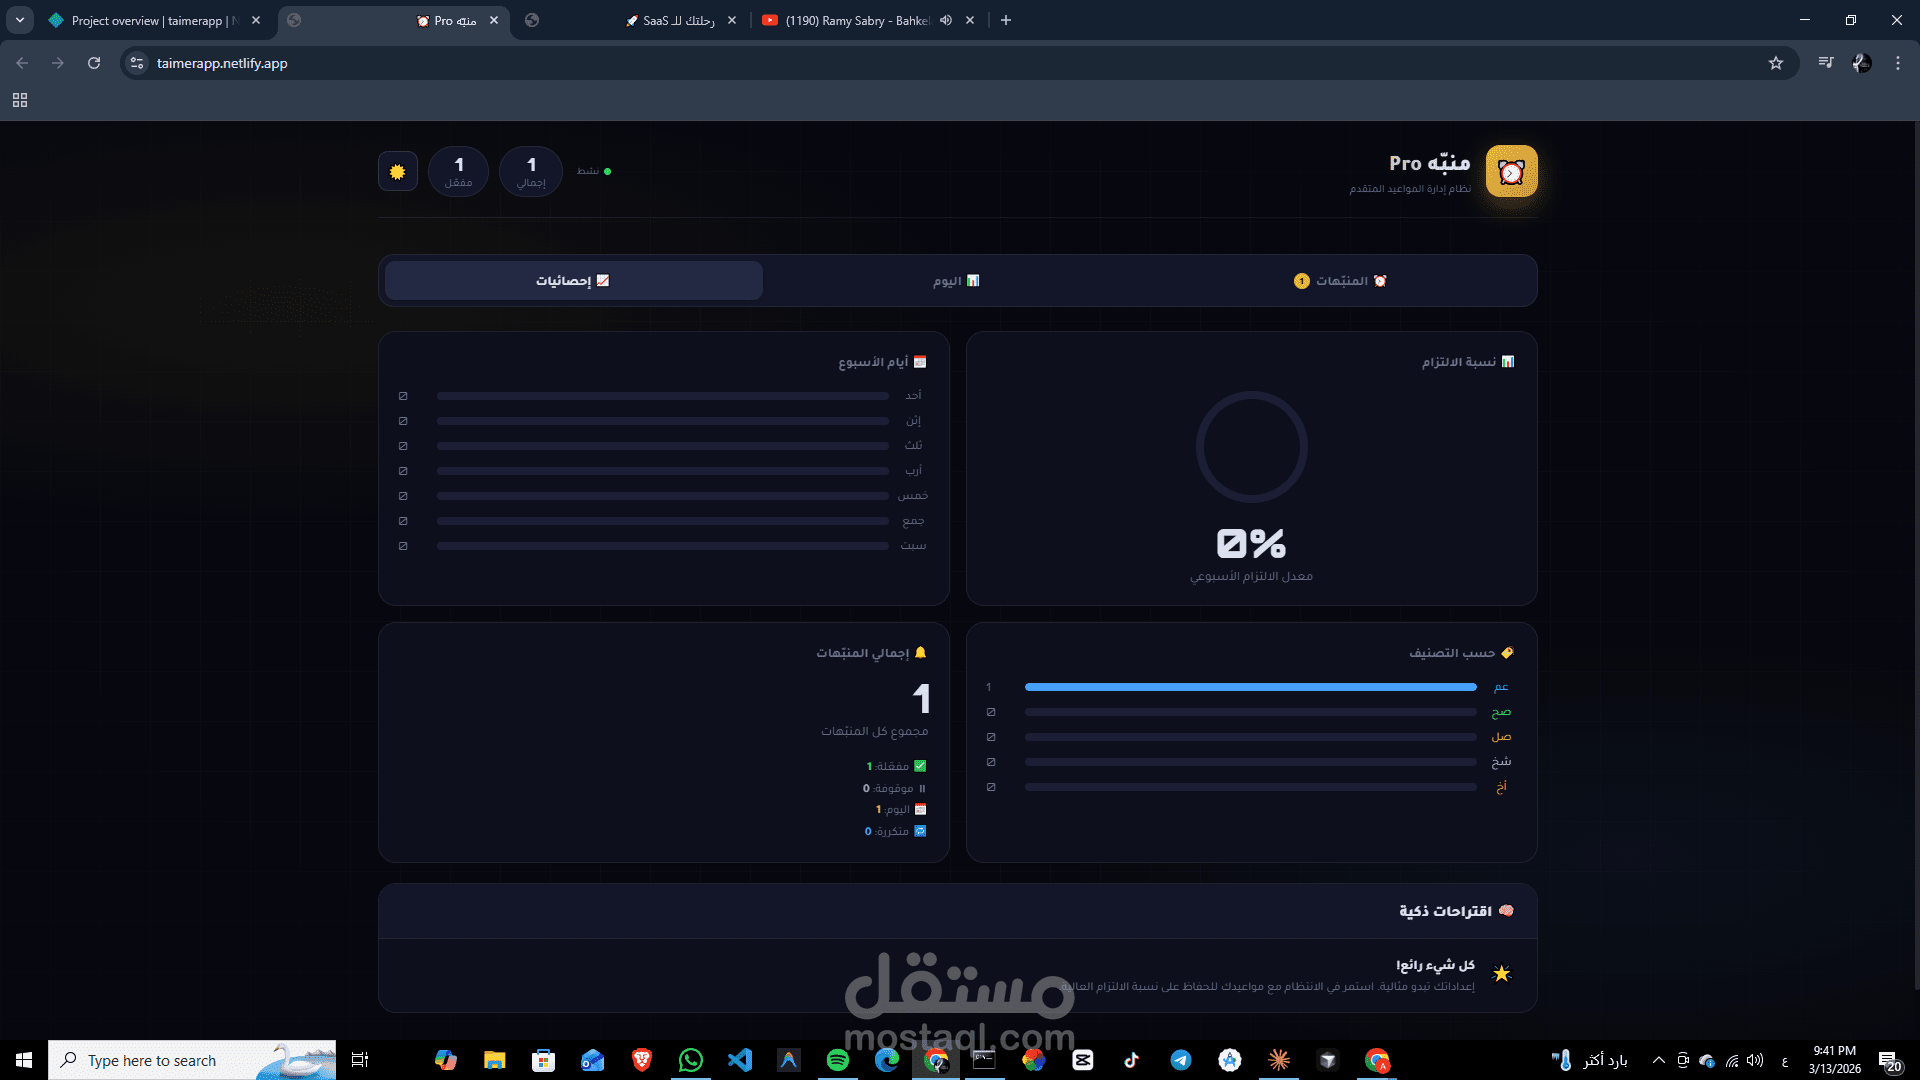Click the blue عم category progress bar

1250,687
